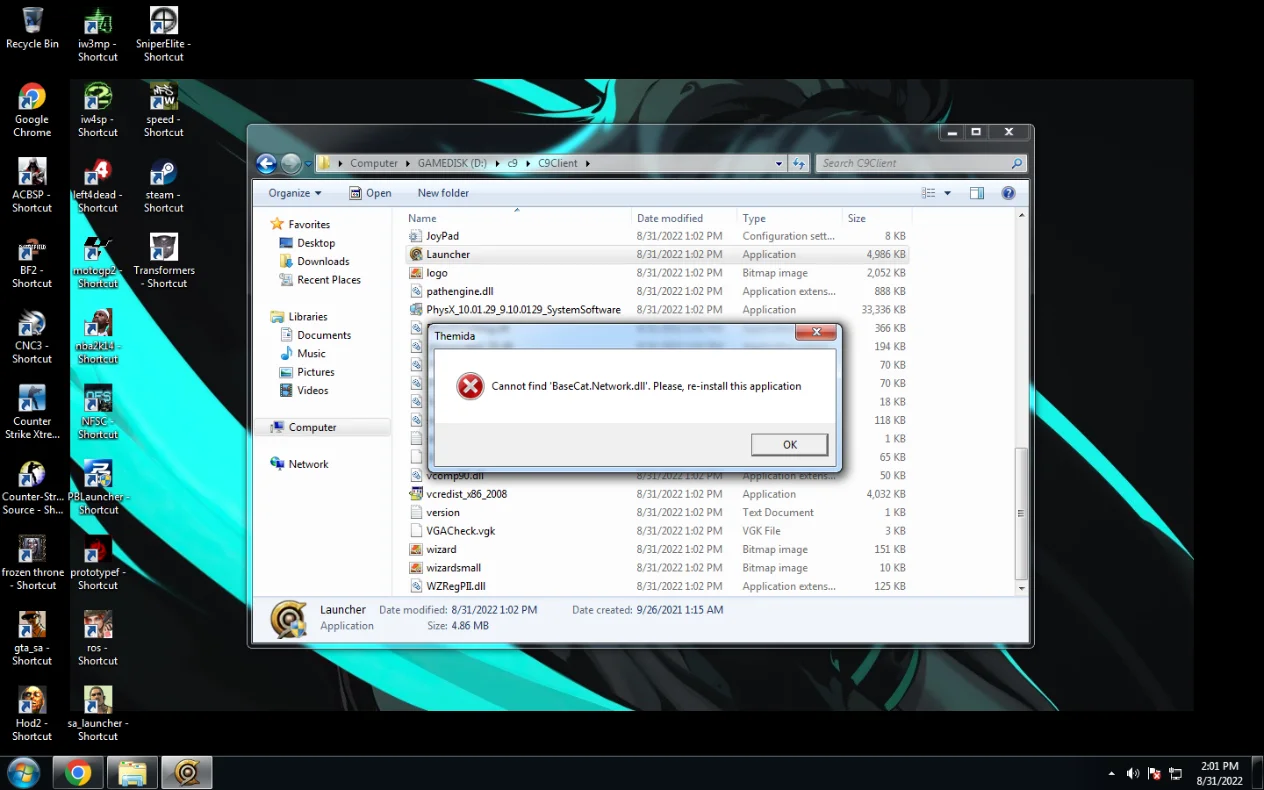1264x790 pixels.
Task: Open the Windows Start menu orb
Action: [x=23, y=773]
